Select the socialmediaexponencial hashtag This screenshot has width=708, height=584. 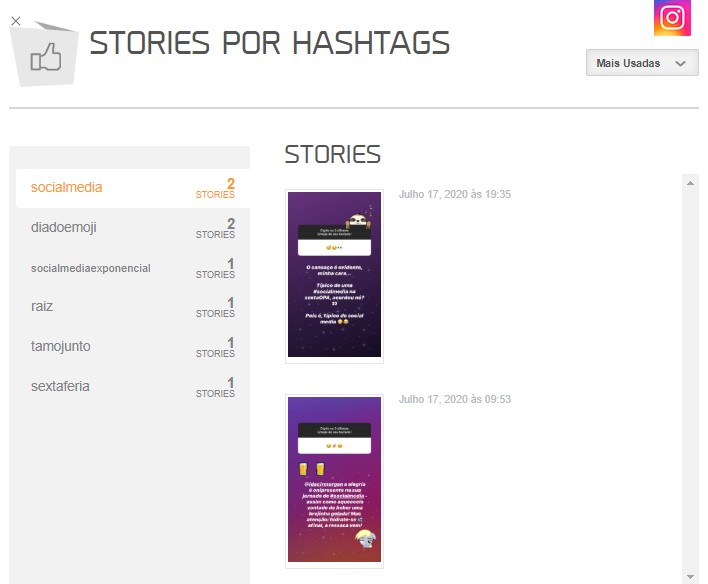point(133,268)
